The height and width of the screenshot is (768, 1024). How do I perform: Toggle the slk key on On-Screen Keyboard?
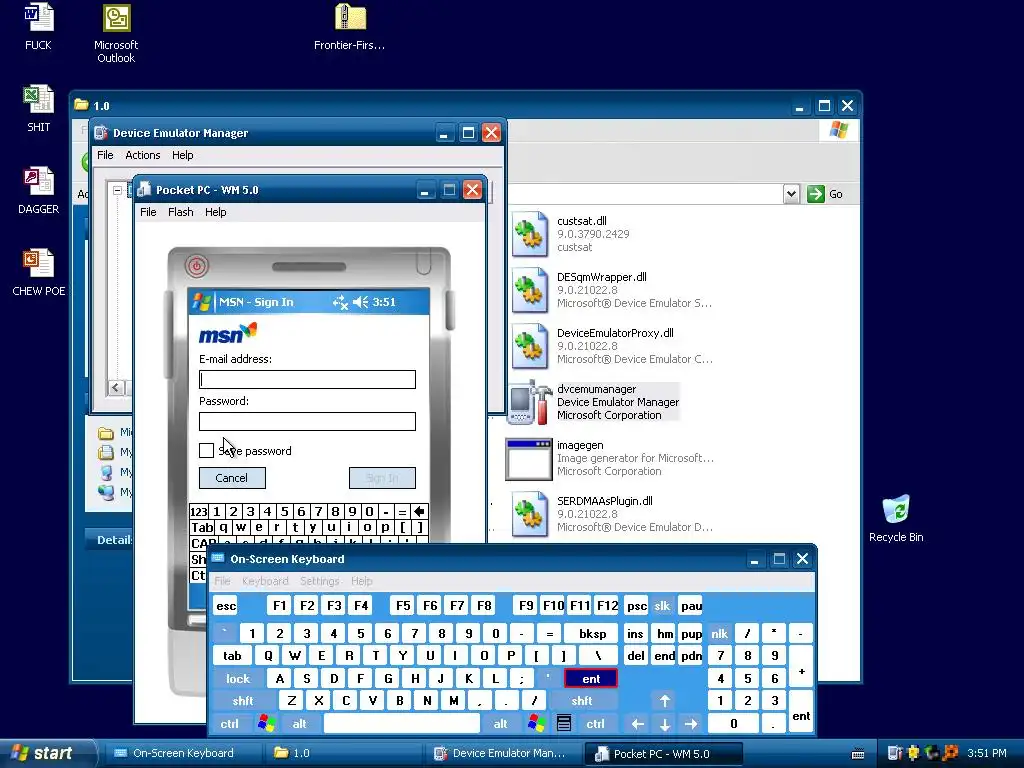[x=662, y=606]
